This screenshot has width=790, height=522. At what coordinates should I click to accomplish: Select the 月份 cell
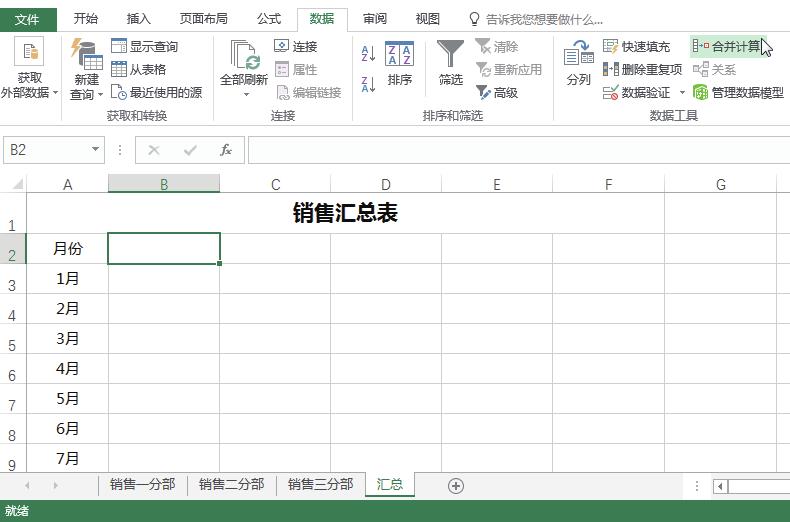[x=68, y=248]
